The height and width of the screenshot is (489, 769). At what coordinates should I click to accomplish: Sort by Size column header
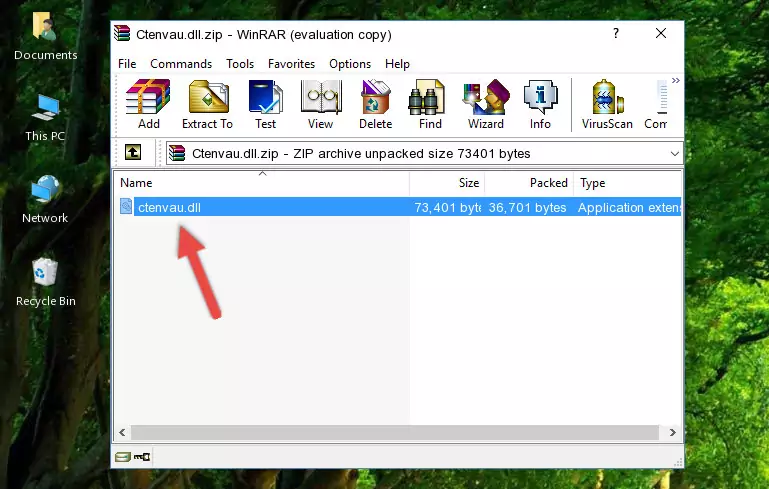pyautogui.click(x=447, y=183)
